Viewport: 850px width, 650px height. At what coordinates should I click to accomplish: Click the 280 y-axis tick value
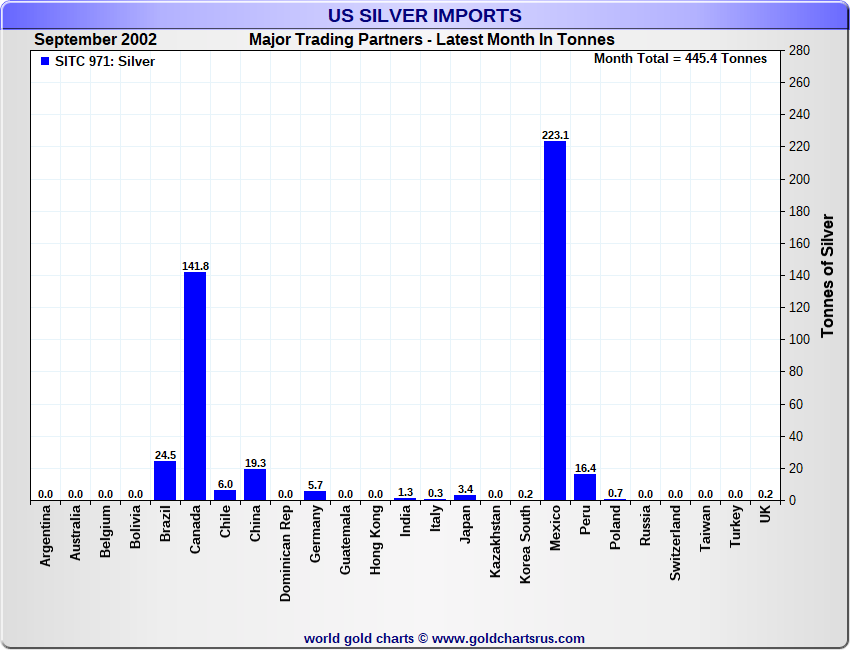point(798,51)
